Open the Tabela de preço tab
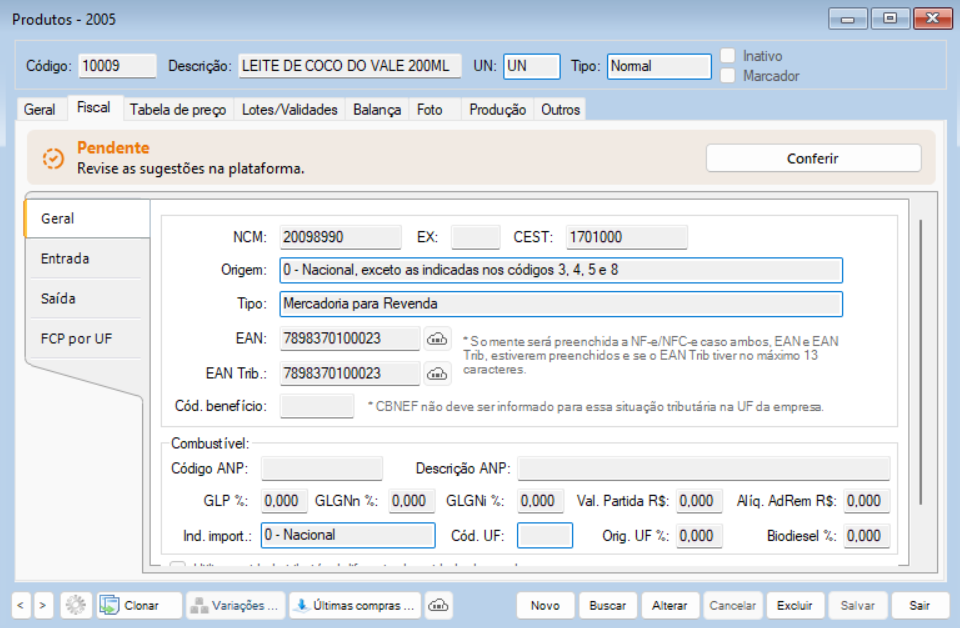This screenshot has height=628, width=960. click(x=178, y=110)
